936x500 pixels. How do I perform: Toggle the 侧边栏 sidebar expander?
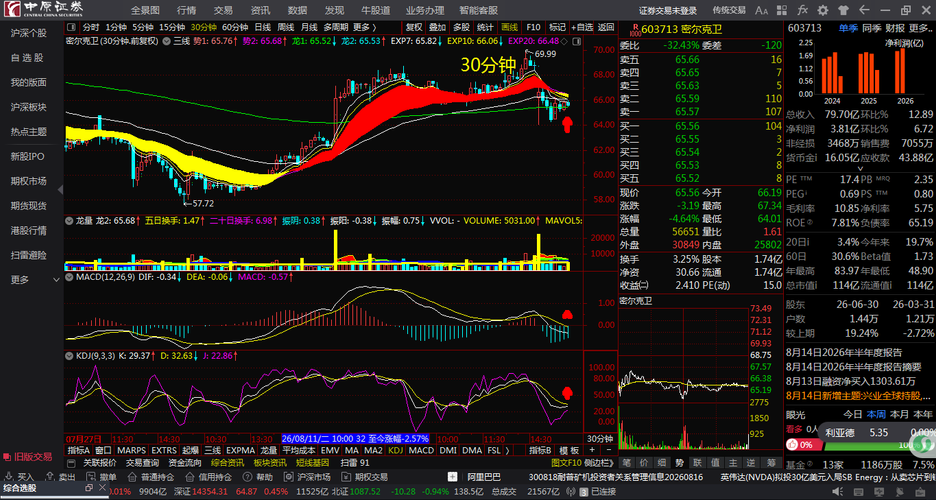coord(598,463)
